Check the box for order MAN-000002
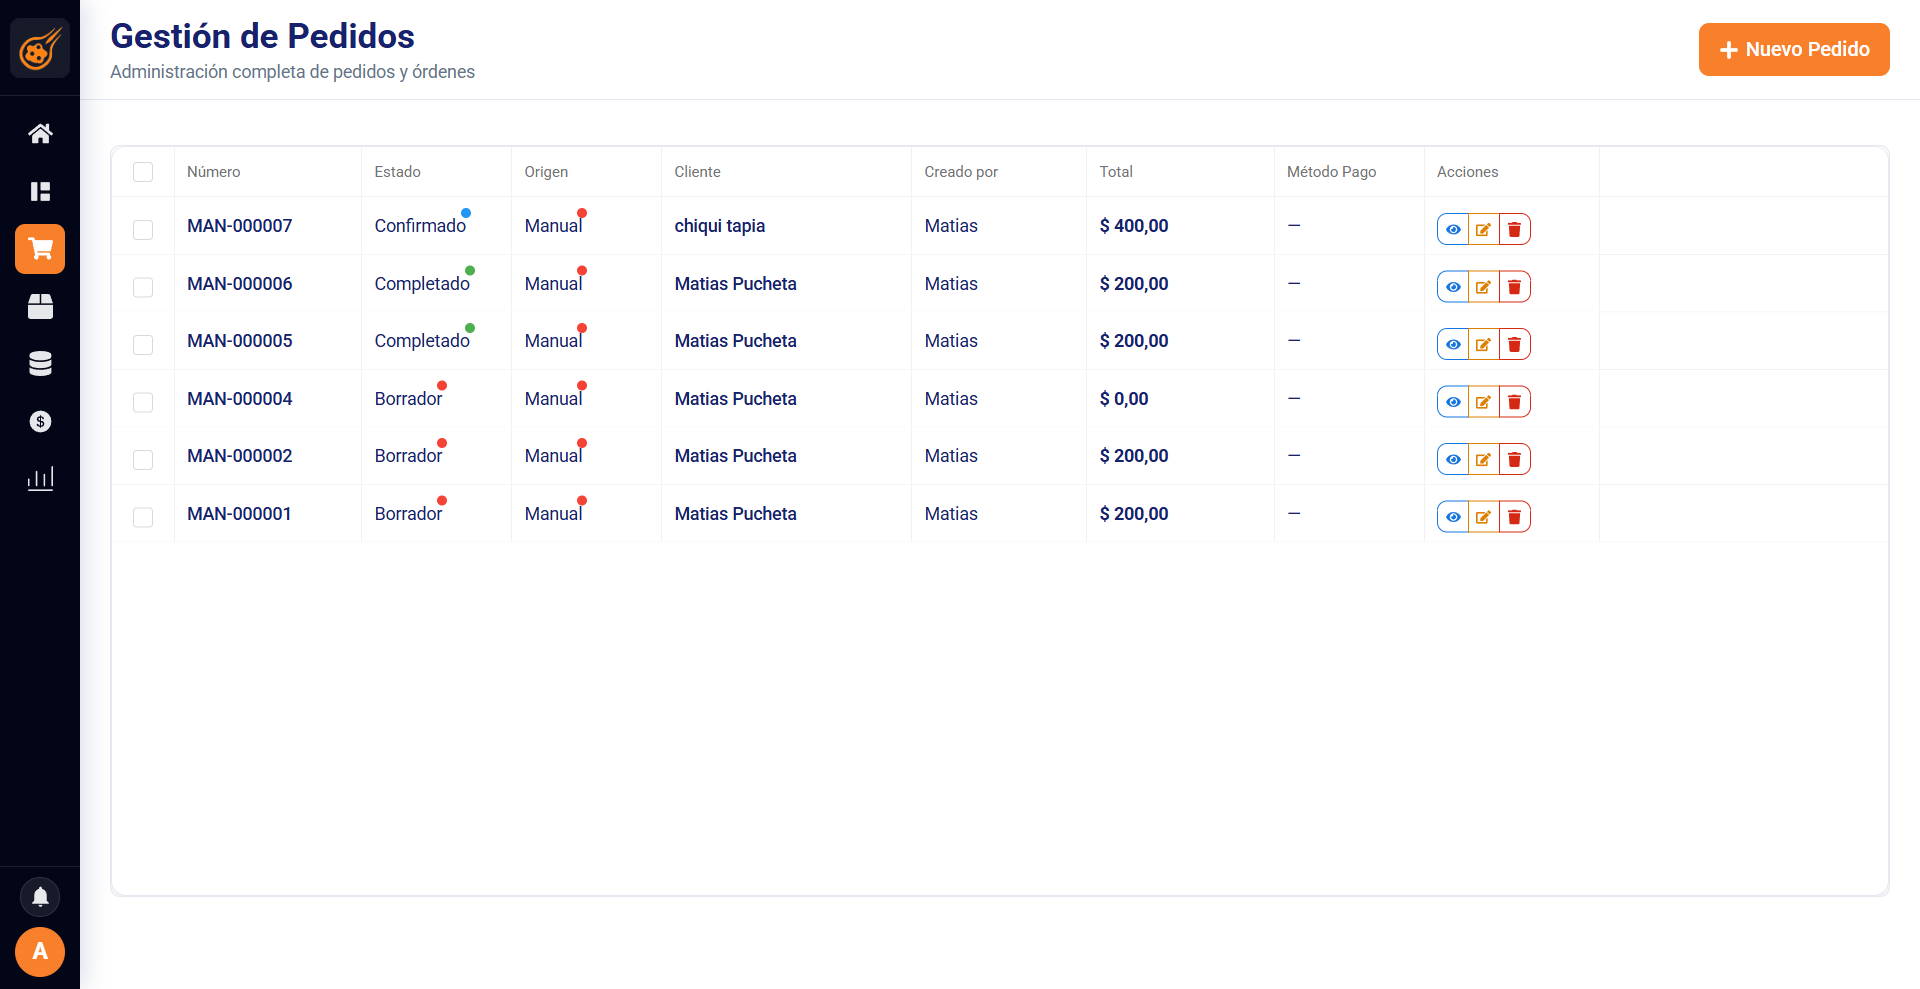The width and height of the screenshot is (1920, 989). pyautogui.click(x=143, y=459)
